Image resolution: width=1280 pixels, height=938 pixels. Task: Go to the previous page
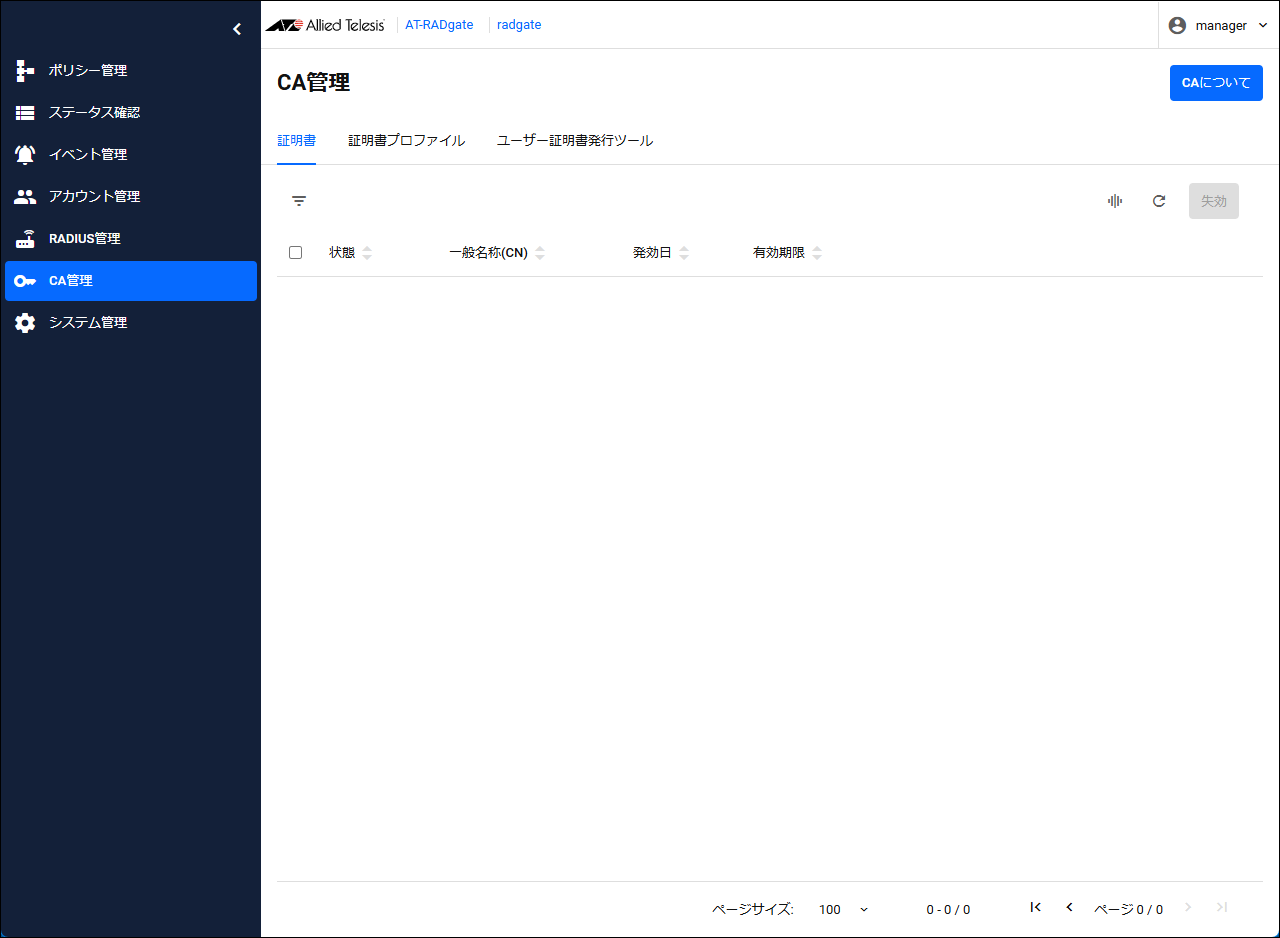click(1069, 907)
